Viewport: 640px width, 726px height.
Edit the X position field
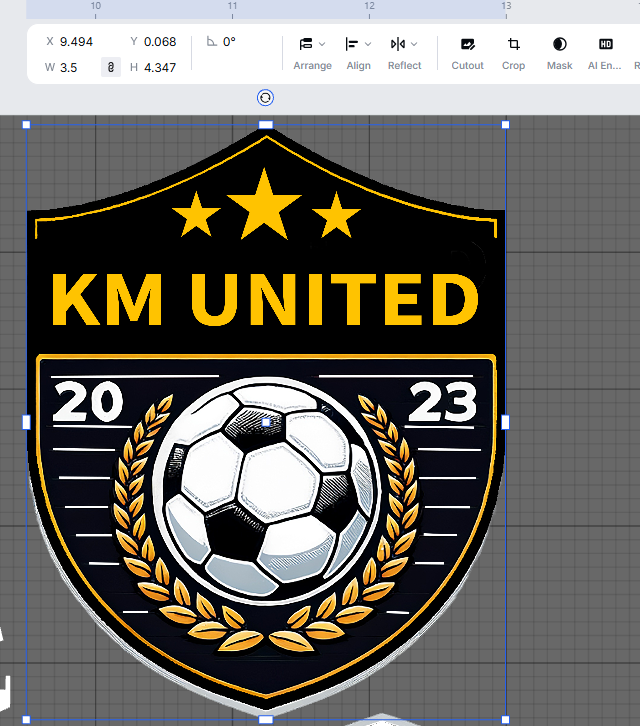[x=76, y=42]
